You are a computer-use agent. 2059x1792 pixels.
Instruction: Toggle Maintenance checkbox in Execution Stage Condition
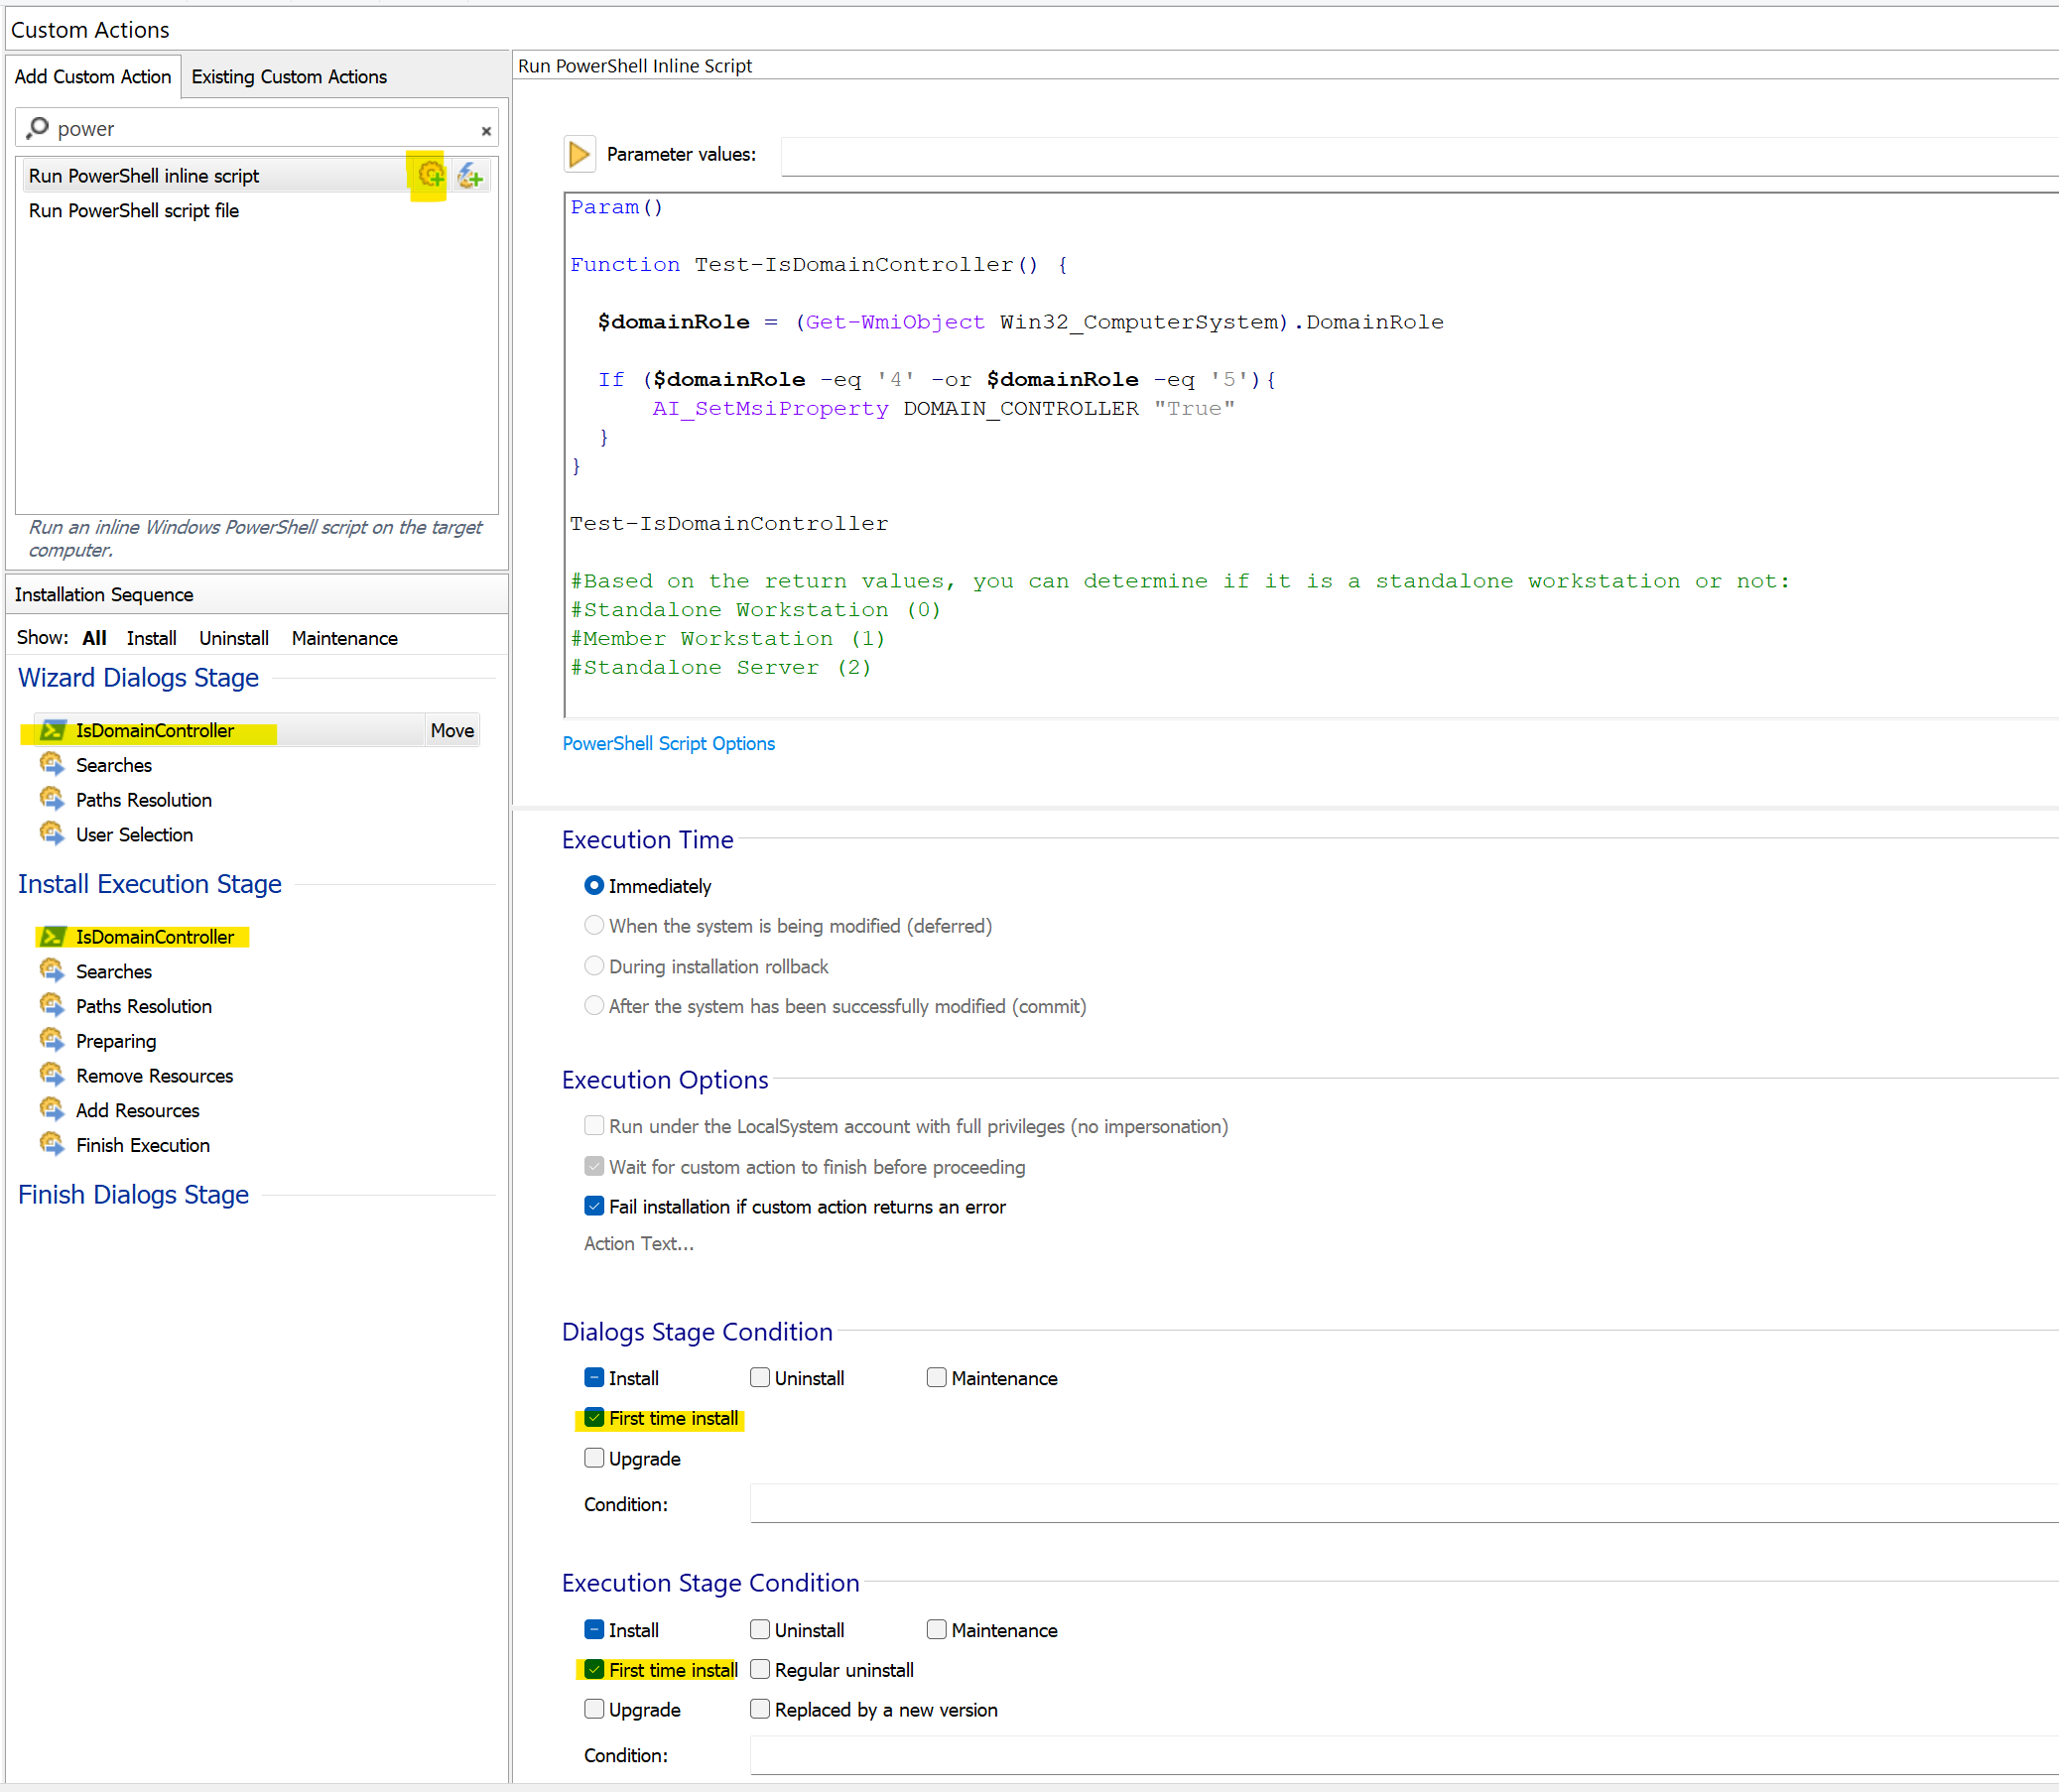(936, 1630)
